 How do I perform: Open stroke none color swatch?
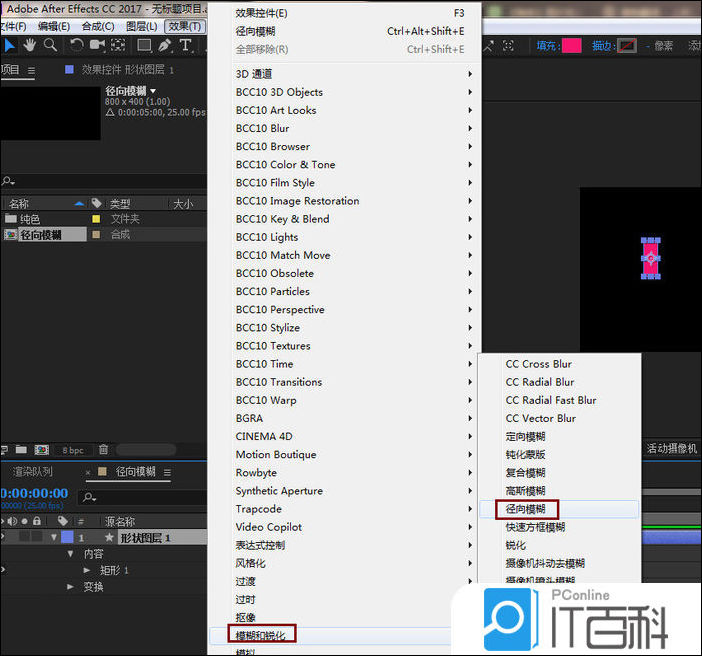point(627,46)
